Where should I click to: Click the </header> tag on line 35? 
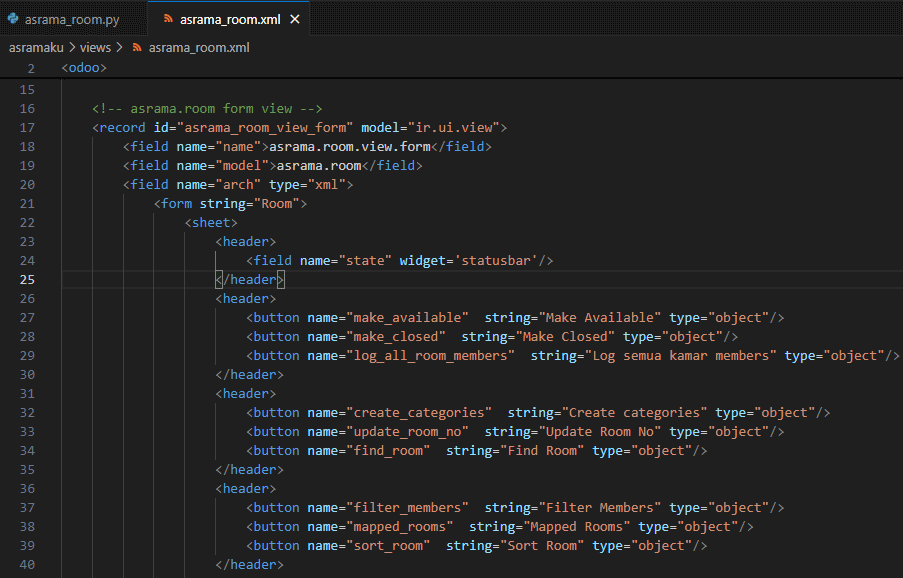point(249,470)
